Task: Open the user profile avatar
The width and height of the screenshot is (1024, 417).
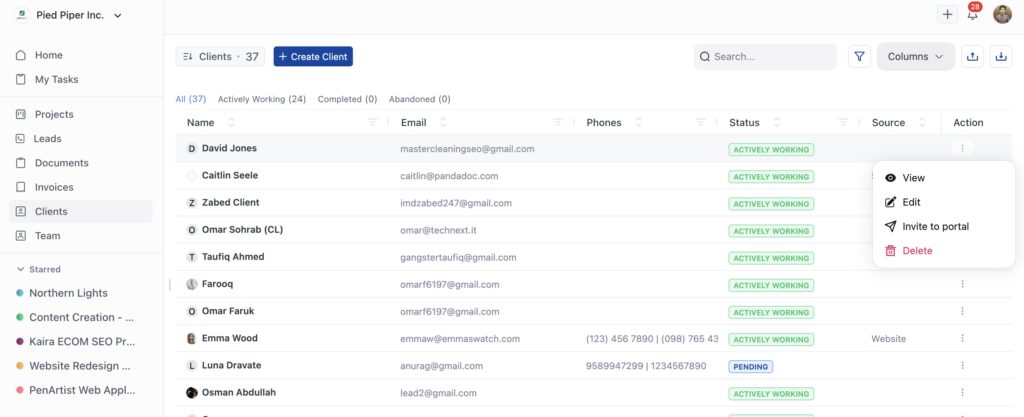Action: [x=1002, y=14]
